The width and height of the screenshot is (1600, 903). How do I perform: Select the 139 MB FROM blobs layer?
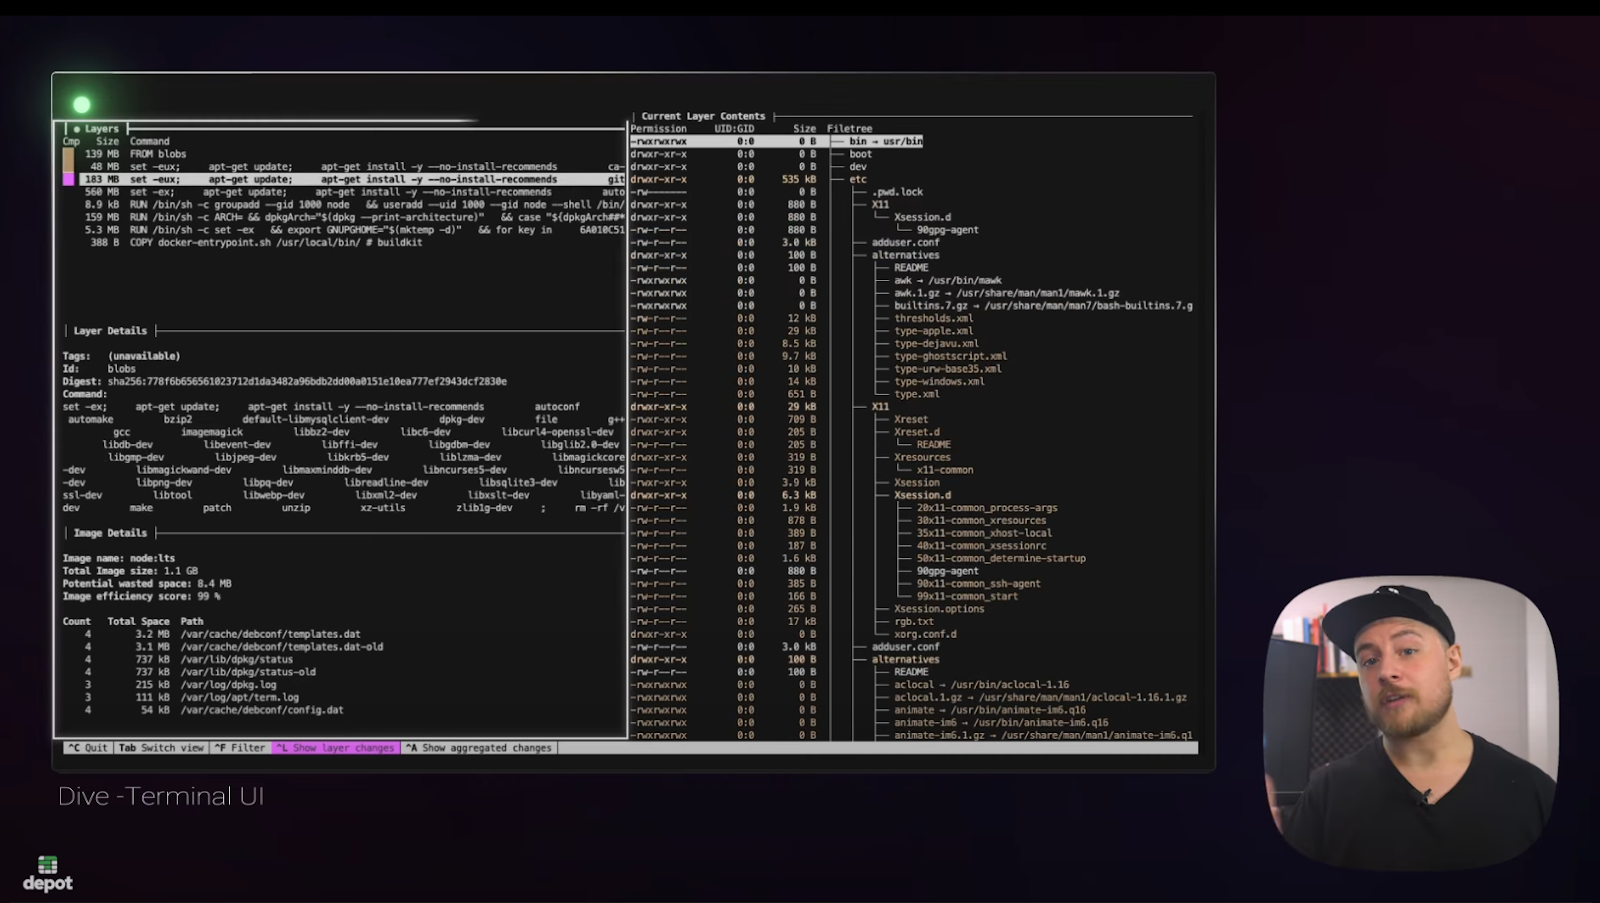(x=160, y=154)
